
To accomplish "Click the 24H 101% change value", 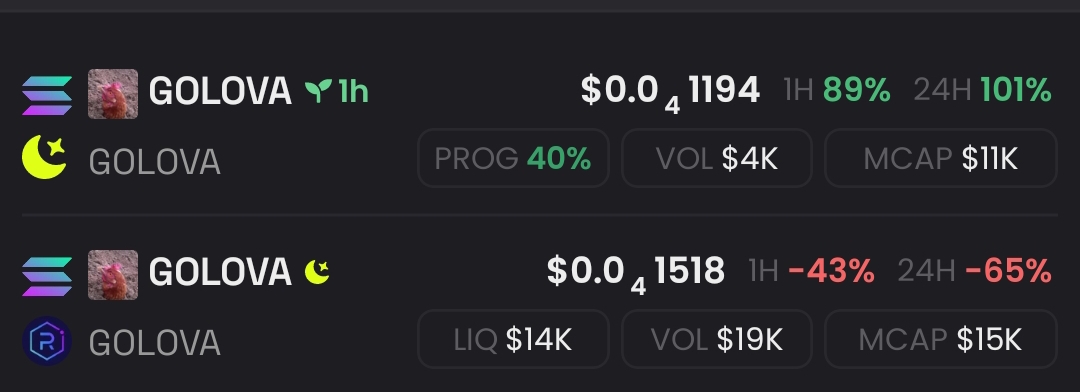I will tap(1016, 90).
